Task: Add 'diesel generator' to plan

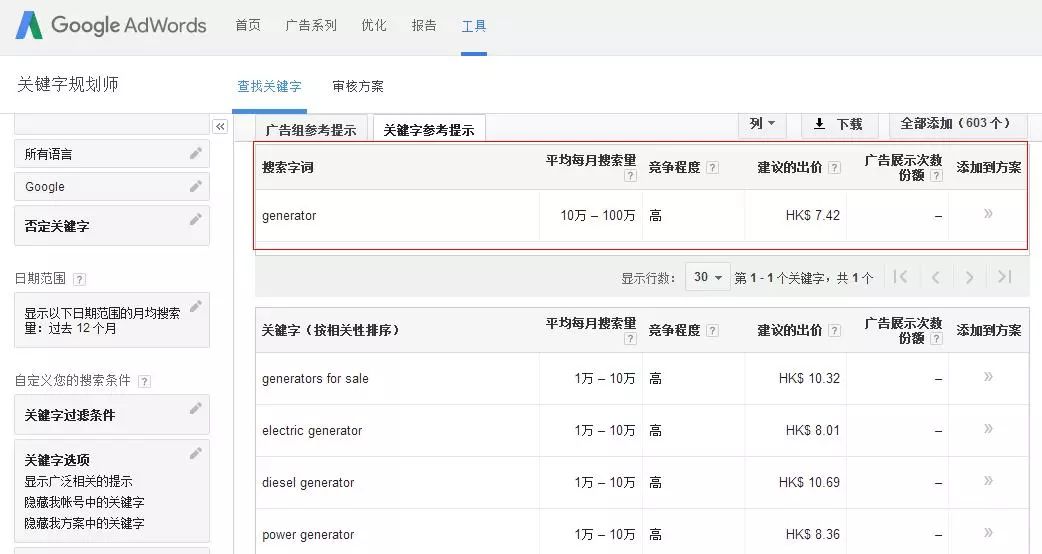Action: [988, 481]
